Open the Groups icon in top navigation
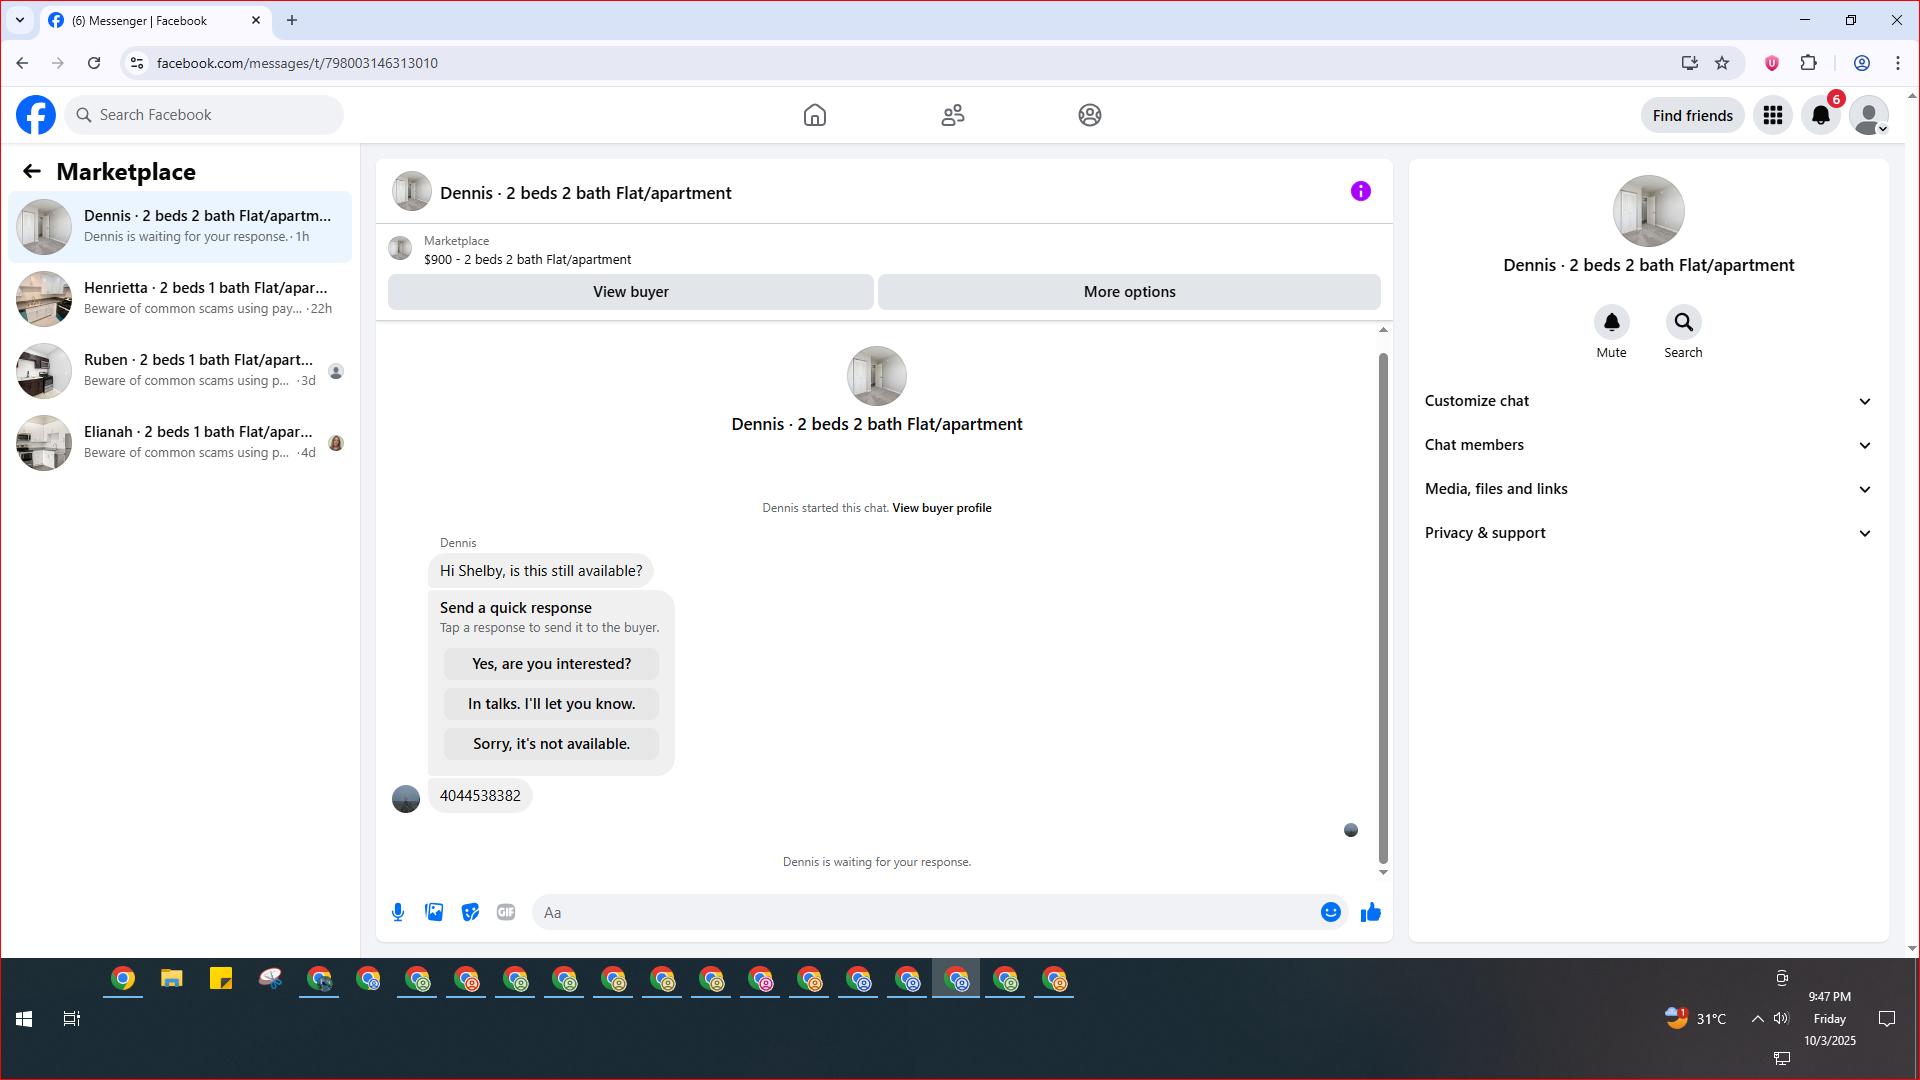 [1090, 115]
